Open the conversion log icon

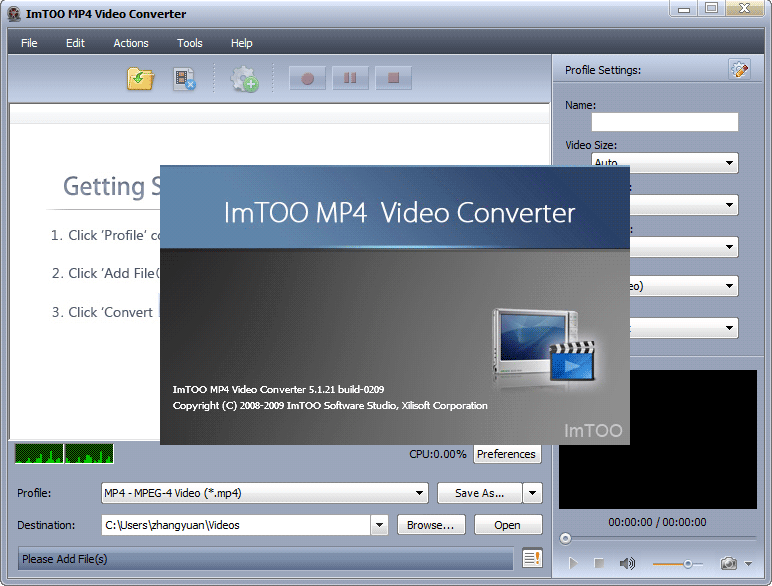tap(532, 558)
